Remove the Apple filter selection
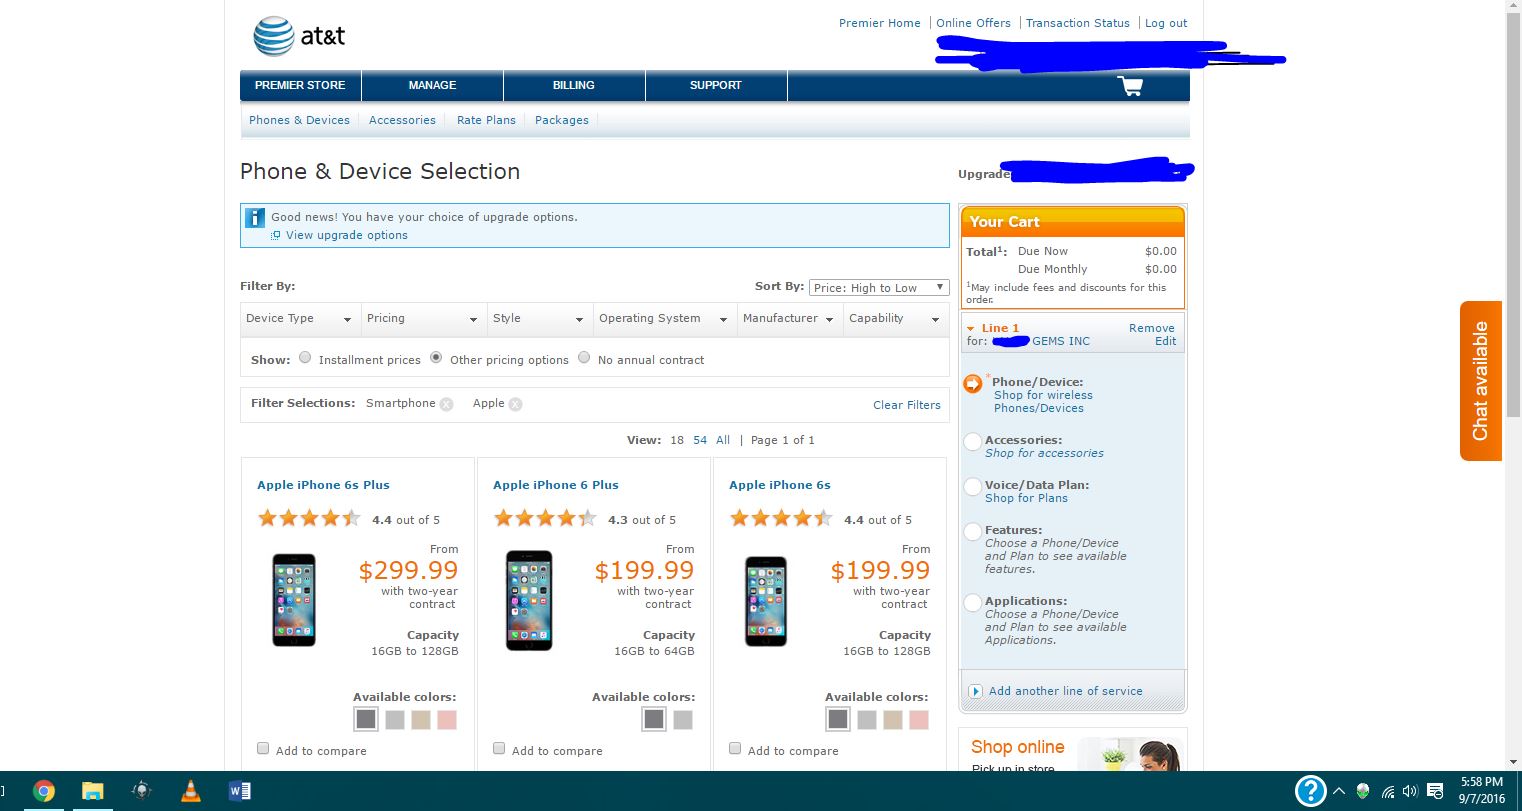The width and height of the screenshot is (1522, 811). tap(515, 404)
